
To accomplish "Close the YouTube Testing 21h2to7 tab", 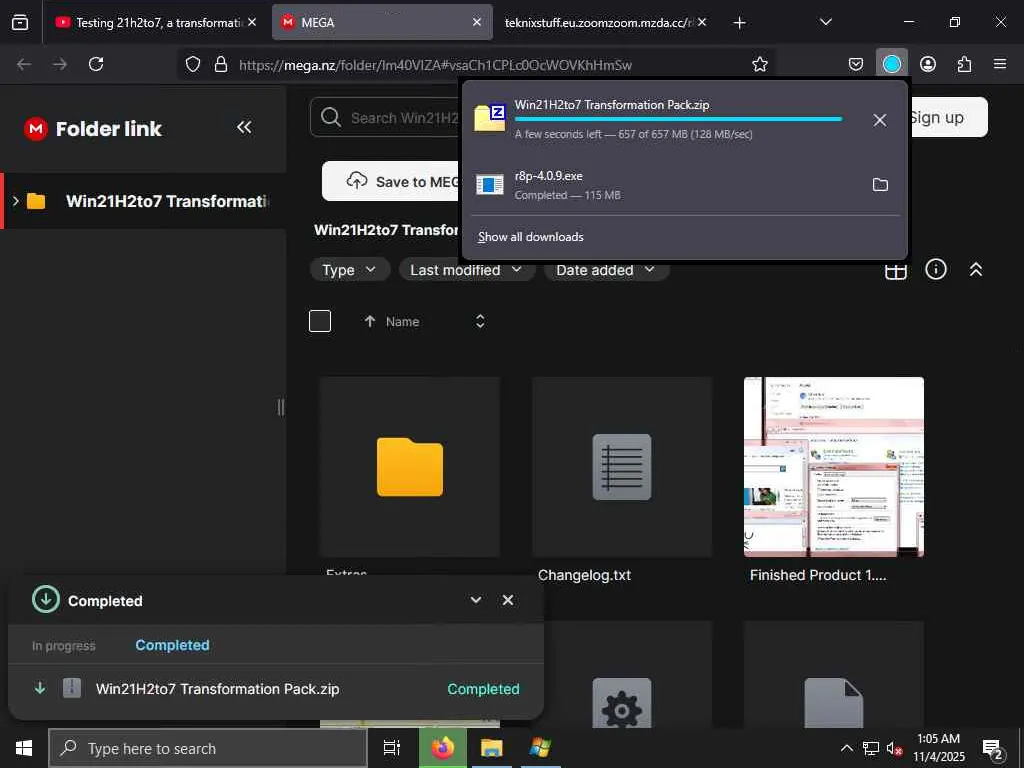I will (252, 22).
